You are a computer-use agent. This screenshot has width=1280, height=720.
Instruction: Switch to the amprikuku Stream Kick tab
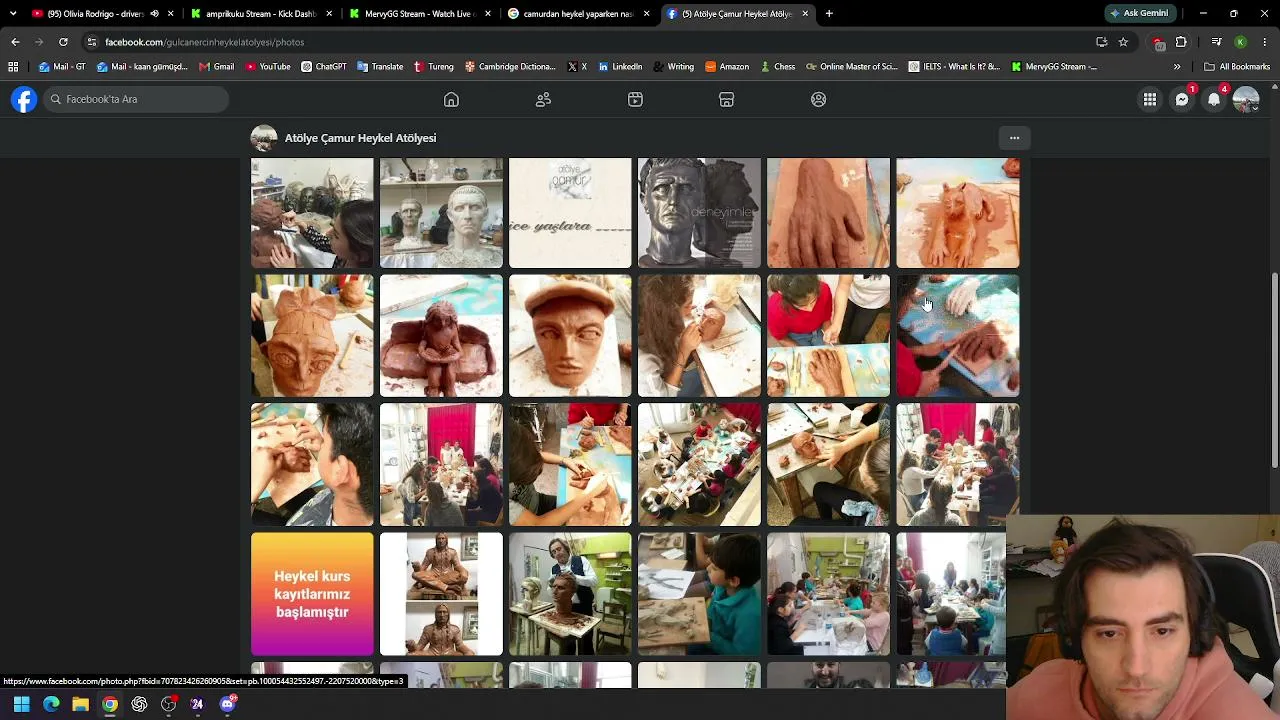pyautogui.click(x=260, y=14)
